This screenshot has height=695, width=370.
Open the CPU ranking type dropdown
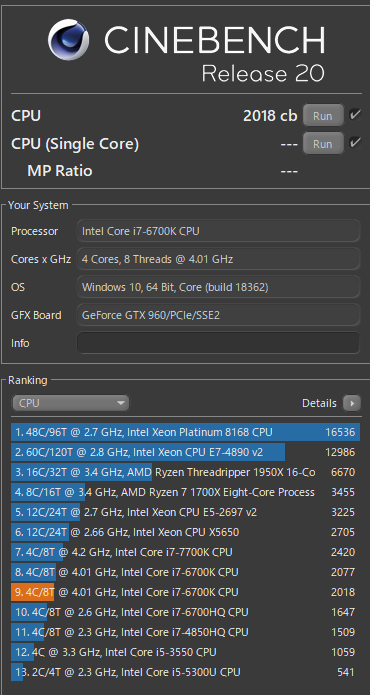[x=70, y=403]
